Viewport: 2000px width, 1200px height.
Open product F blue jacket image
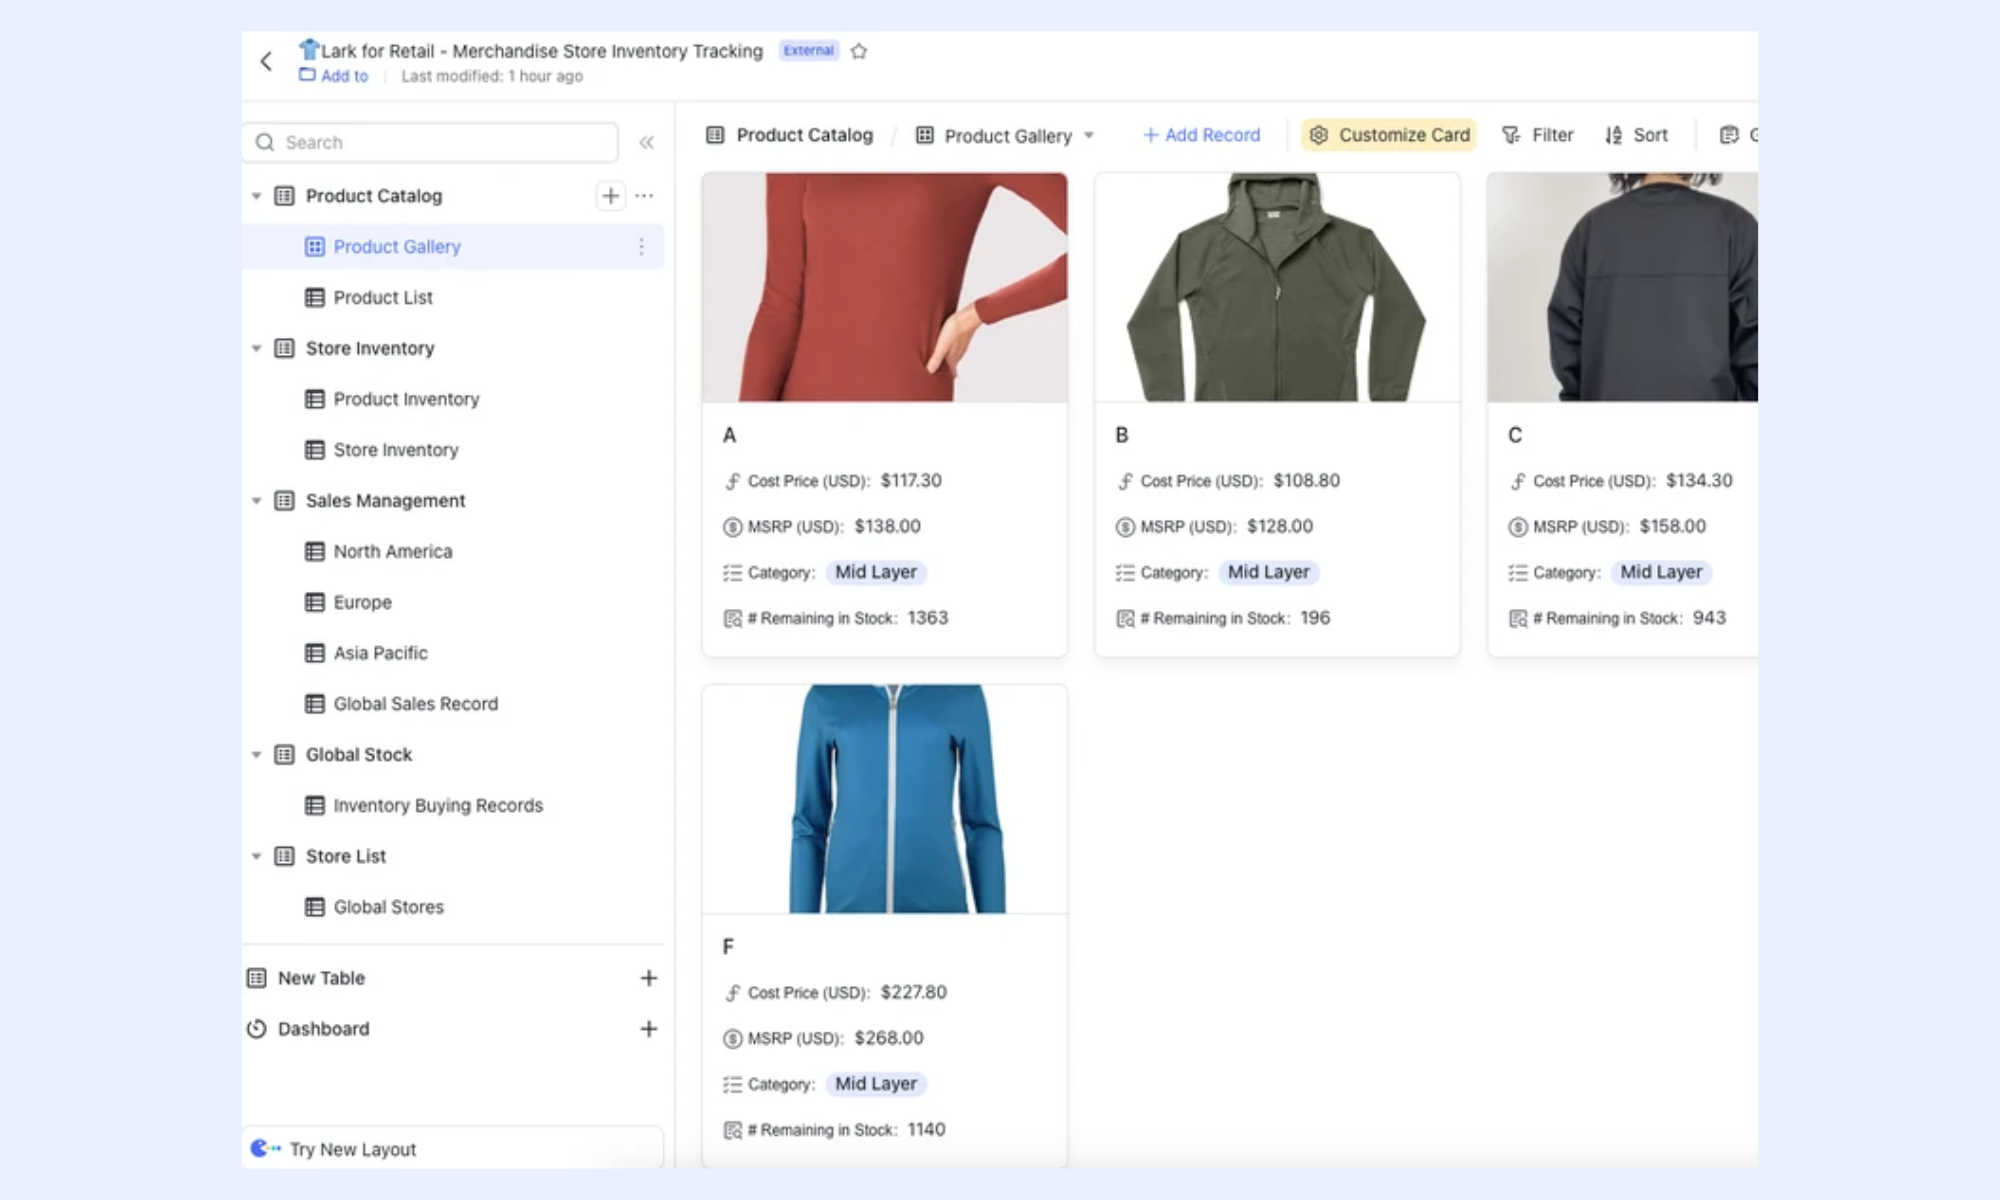click(885, 799)
